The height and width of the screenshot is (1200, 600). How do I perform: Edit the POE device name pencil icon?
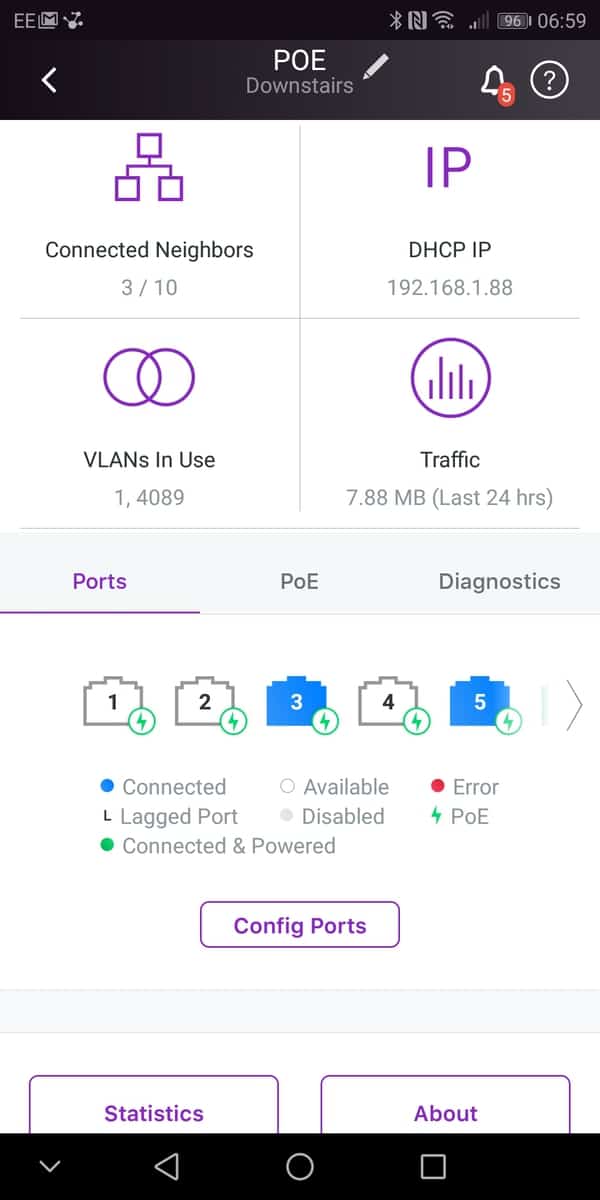(376, 67)
